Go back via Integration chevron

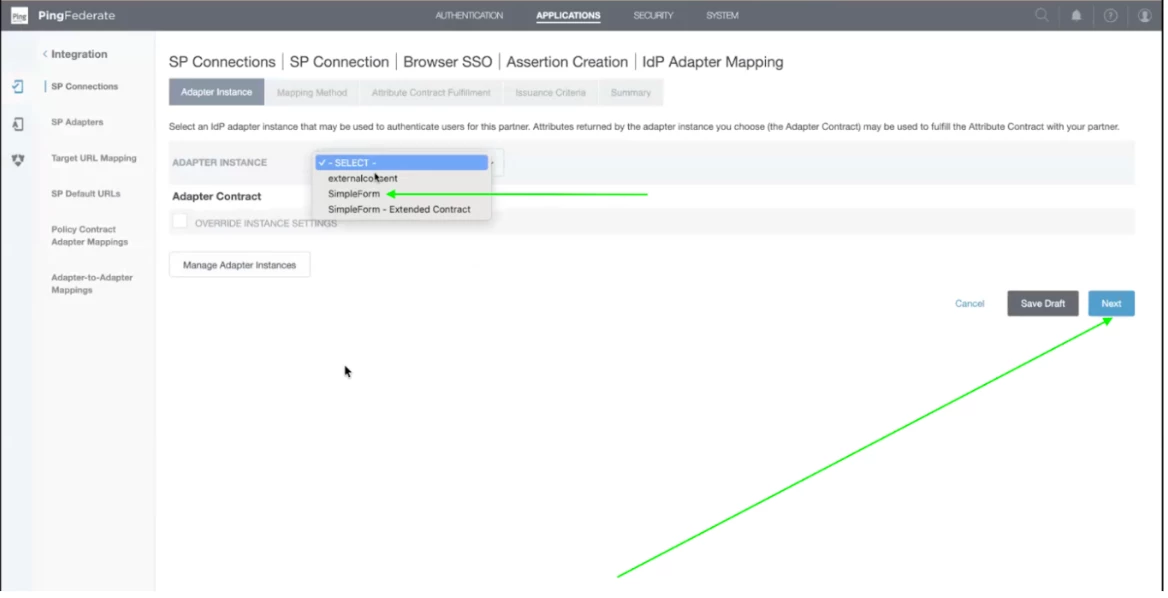(x=45, y=54)
